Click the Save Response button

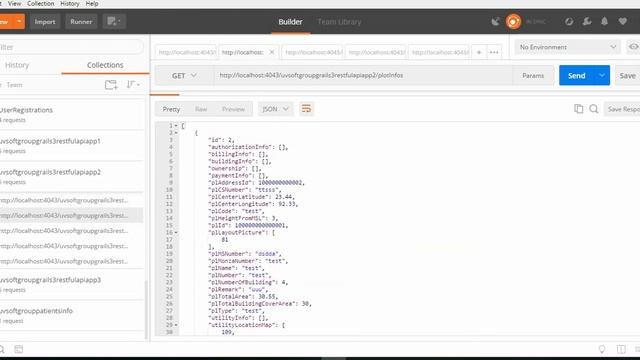(x=622, y=109)
